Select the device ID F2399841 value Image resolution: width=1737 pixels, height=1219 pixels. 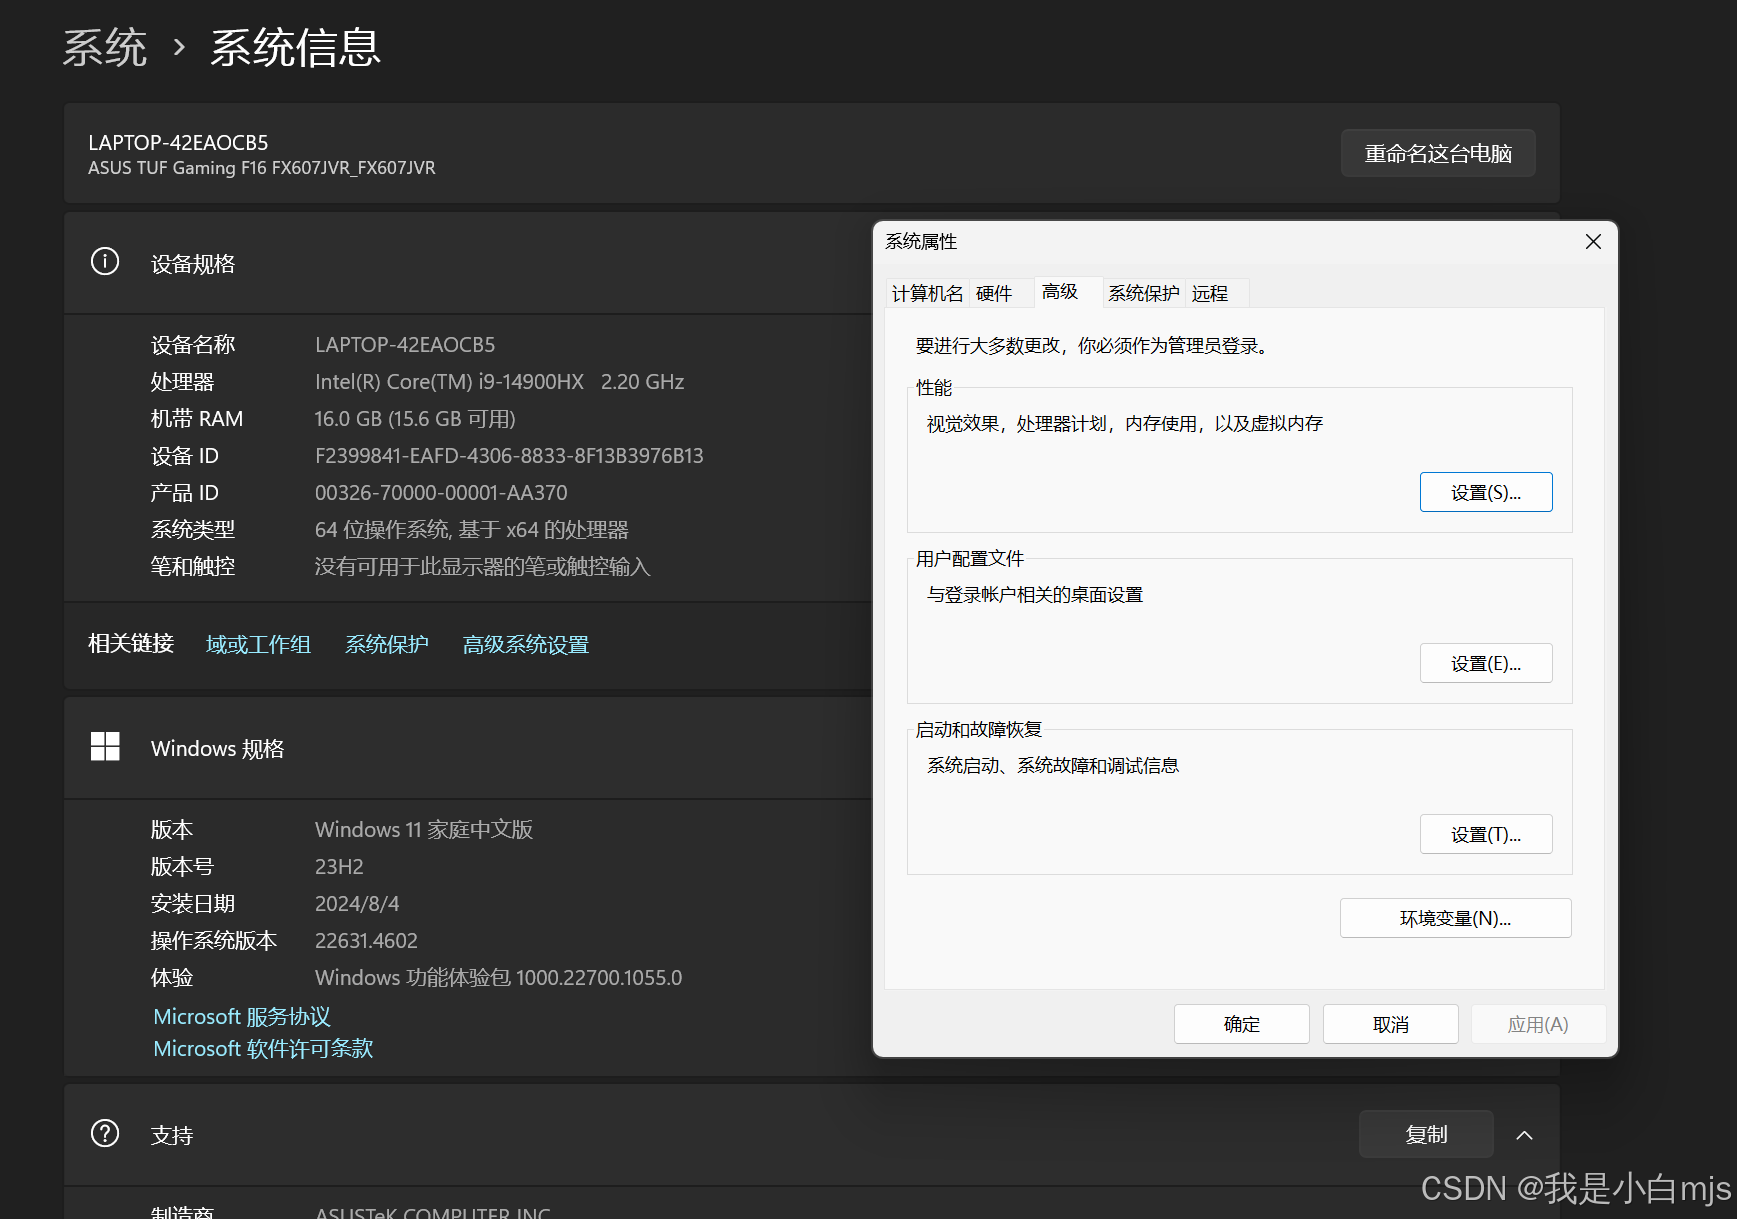click(x=509, y=455)
